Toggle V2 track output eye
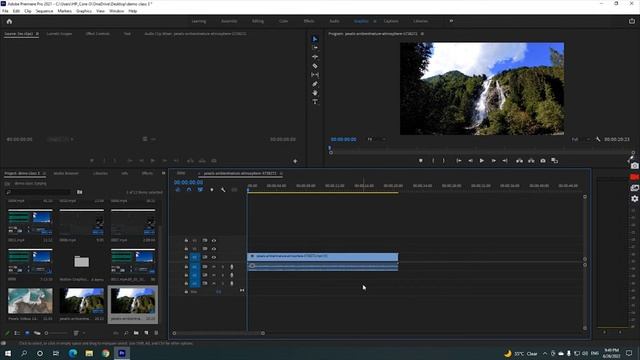 (214, 249)
